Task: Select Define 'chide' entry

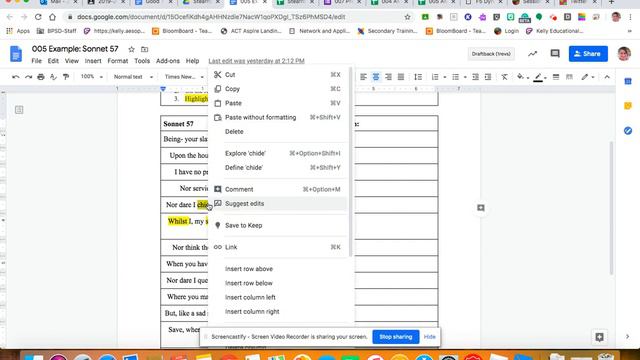Action: pyautogui.click(x=278, y=168)
